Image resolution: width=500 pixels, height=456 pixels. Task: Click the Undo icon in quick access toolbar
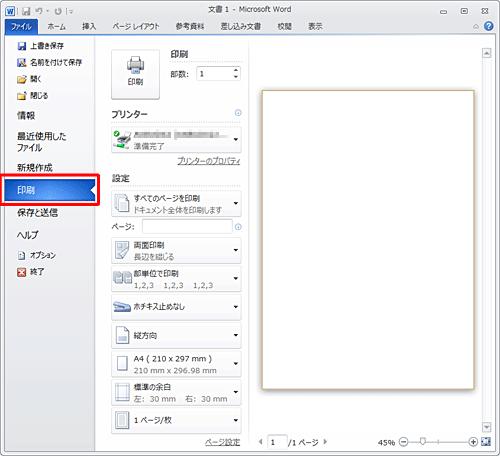[39, 11]
